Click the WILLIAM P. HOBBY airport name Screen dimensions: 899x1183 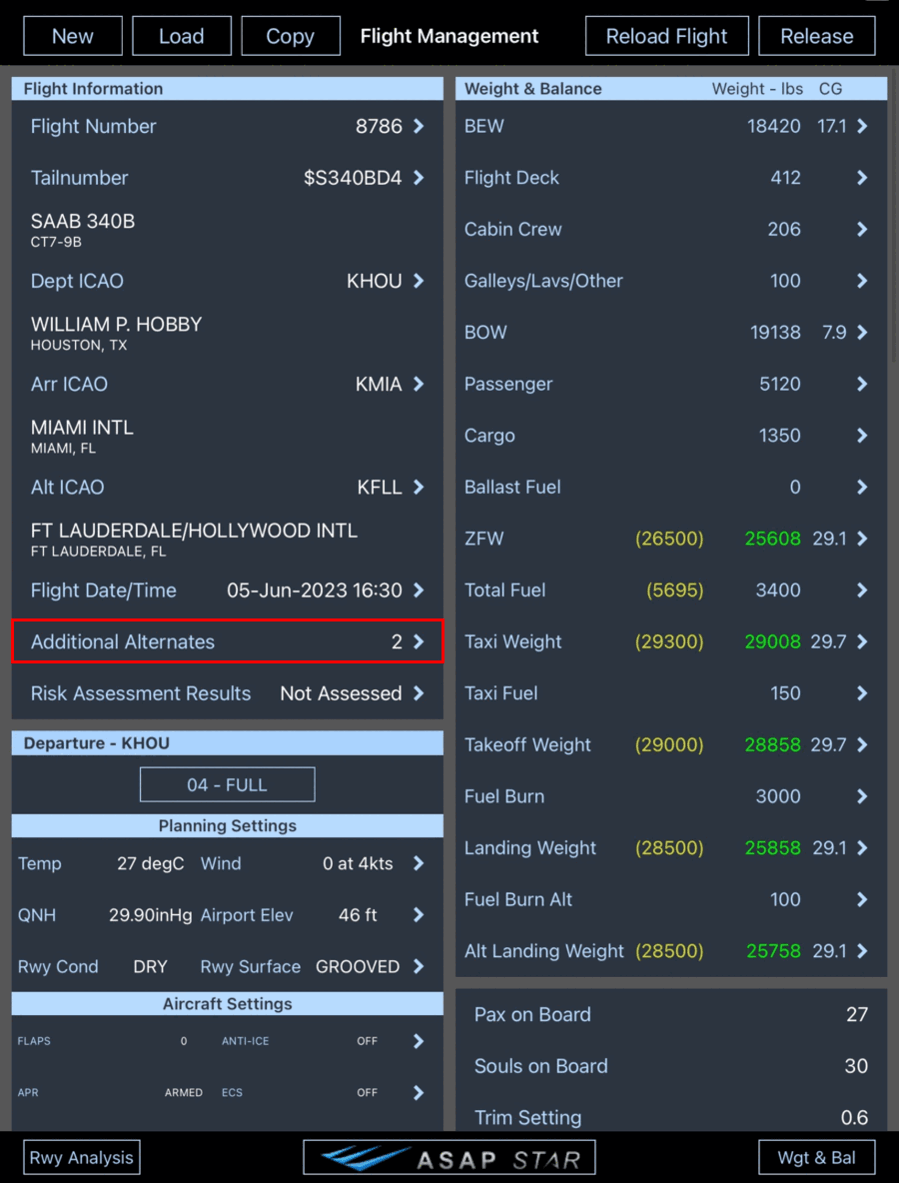[116, 324]
